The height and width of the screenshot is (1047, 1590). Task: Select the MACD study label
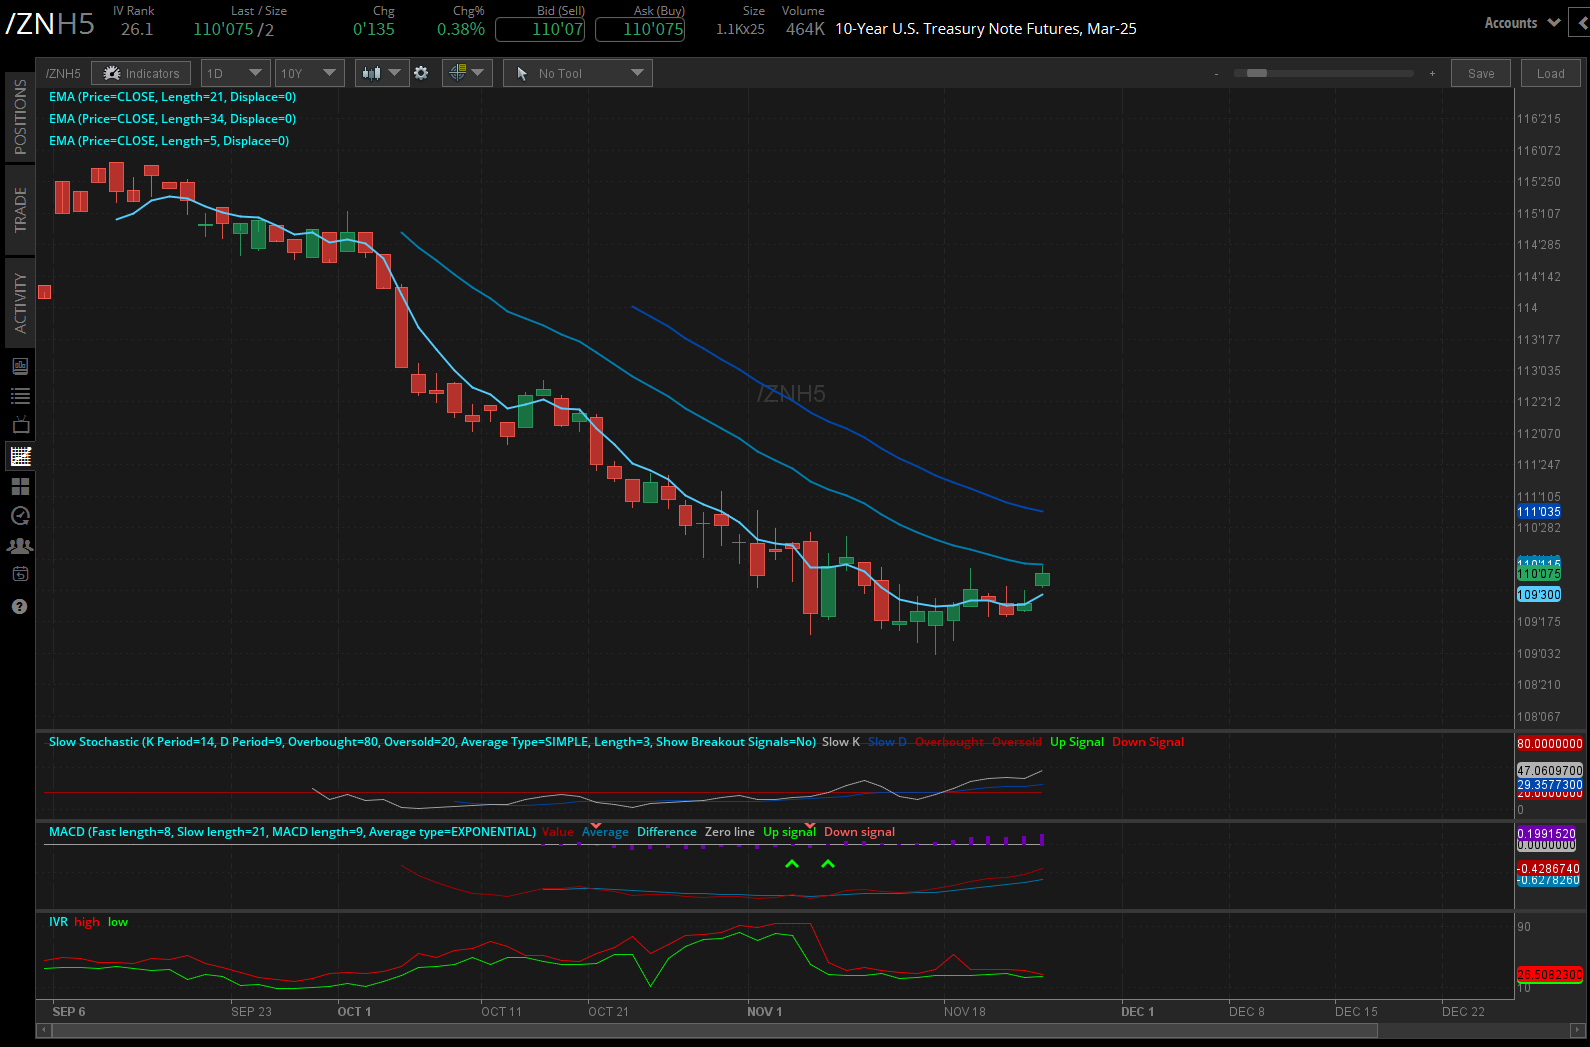click(x=292, y=832)
